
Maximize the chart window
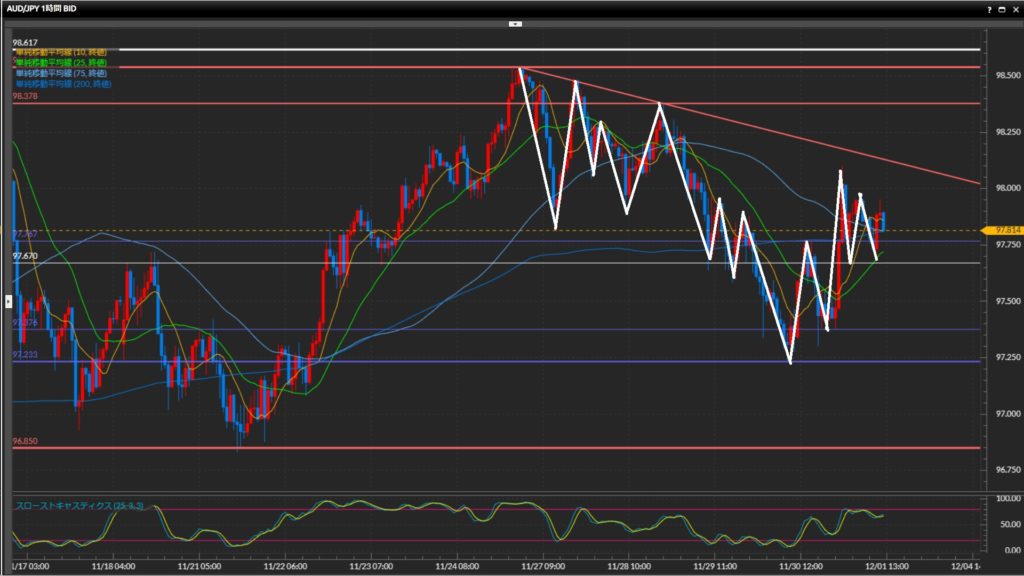[1001, 8]
